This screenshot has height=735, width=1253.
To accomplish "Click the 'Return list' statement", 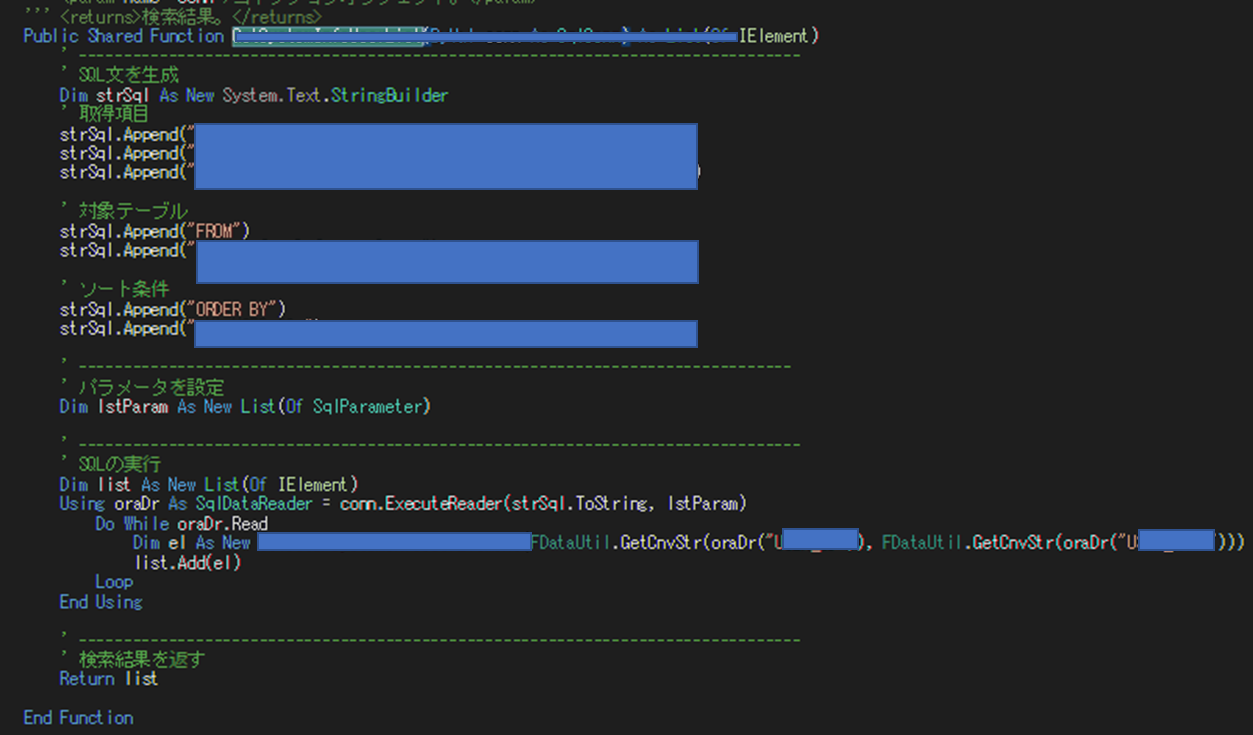I will tap(109, 679).
